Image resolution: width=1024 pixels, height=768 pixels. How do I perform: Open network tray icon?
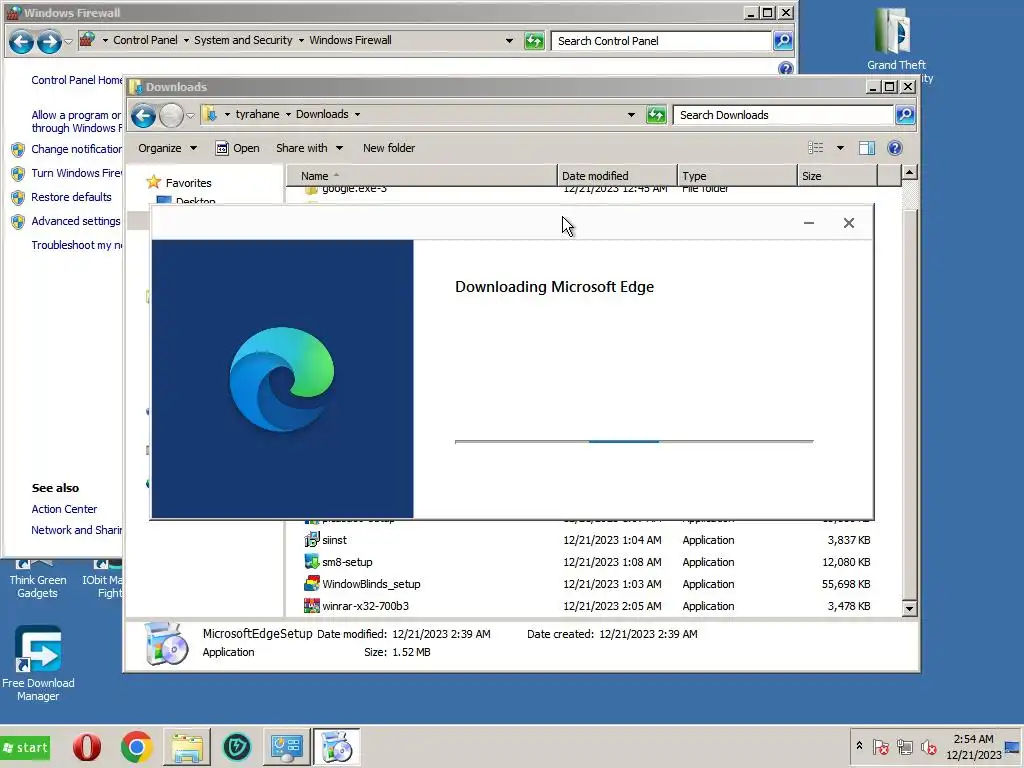click(x=904, y=747)
